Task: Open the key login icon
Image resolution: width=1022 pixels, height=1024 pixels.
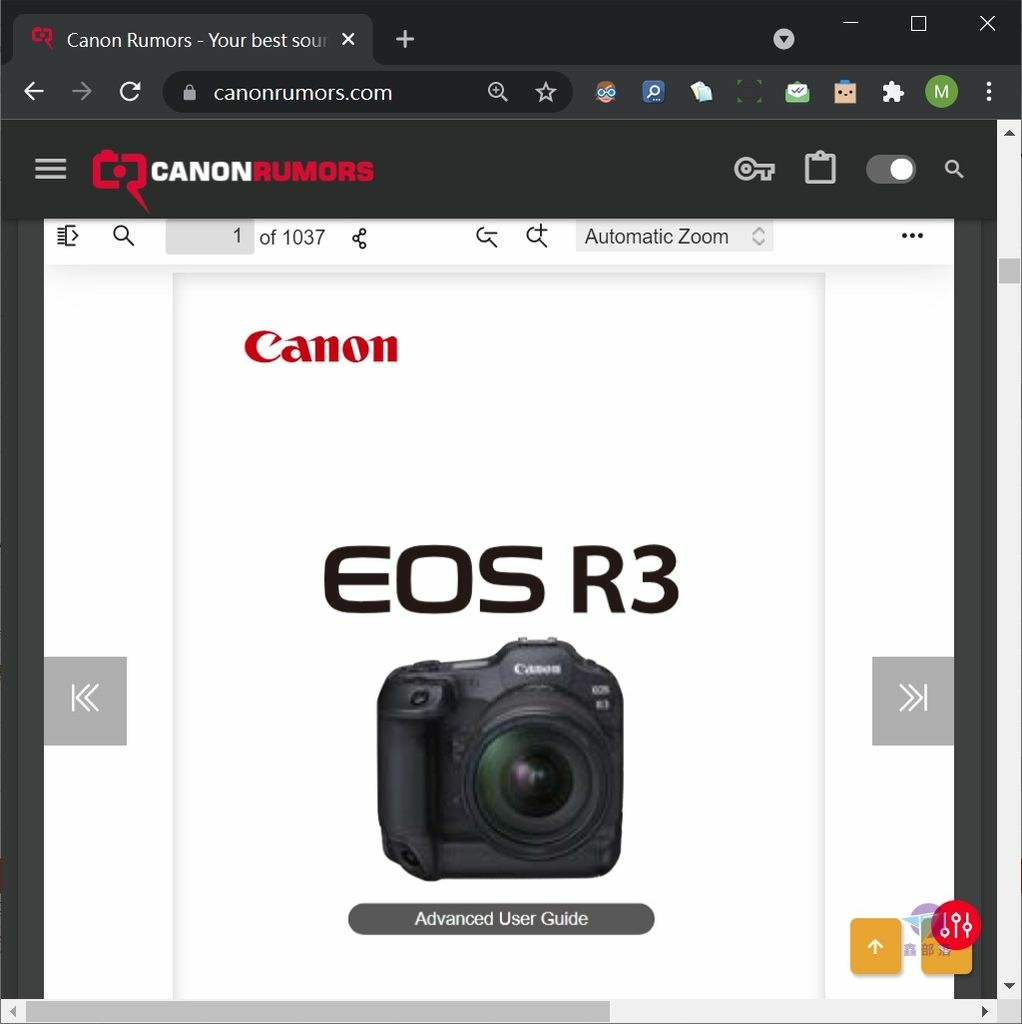Action: click(x=754, y=169)
